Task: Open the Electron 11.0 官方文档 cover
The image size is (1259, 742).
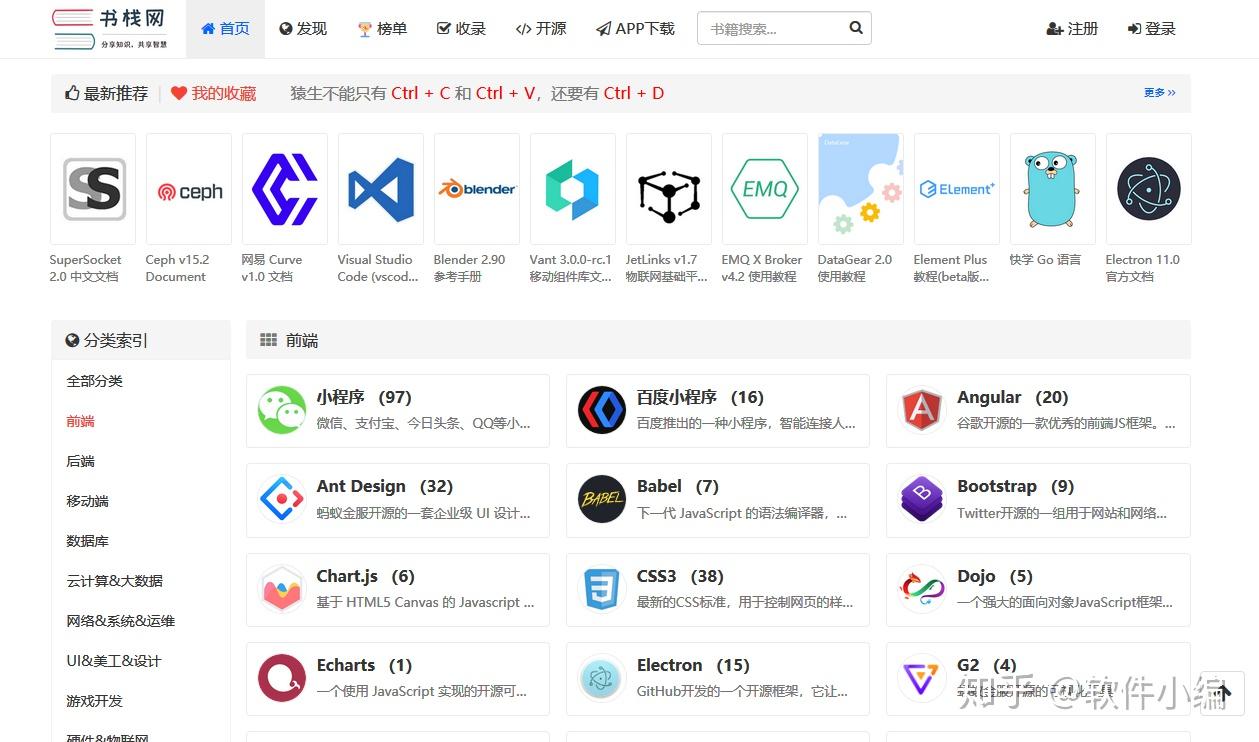Action: pos(1148,188)
